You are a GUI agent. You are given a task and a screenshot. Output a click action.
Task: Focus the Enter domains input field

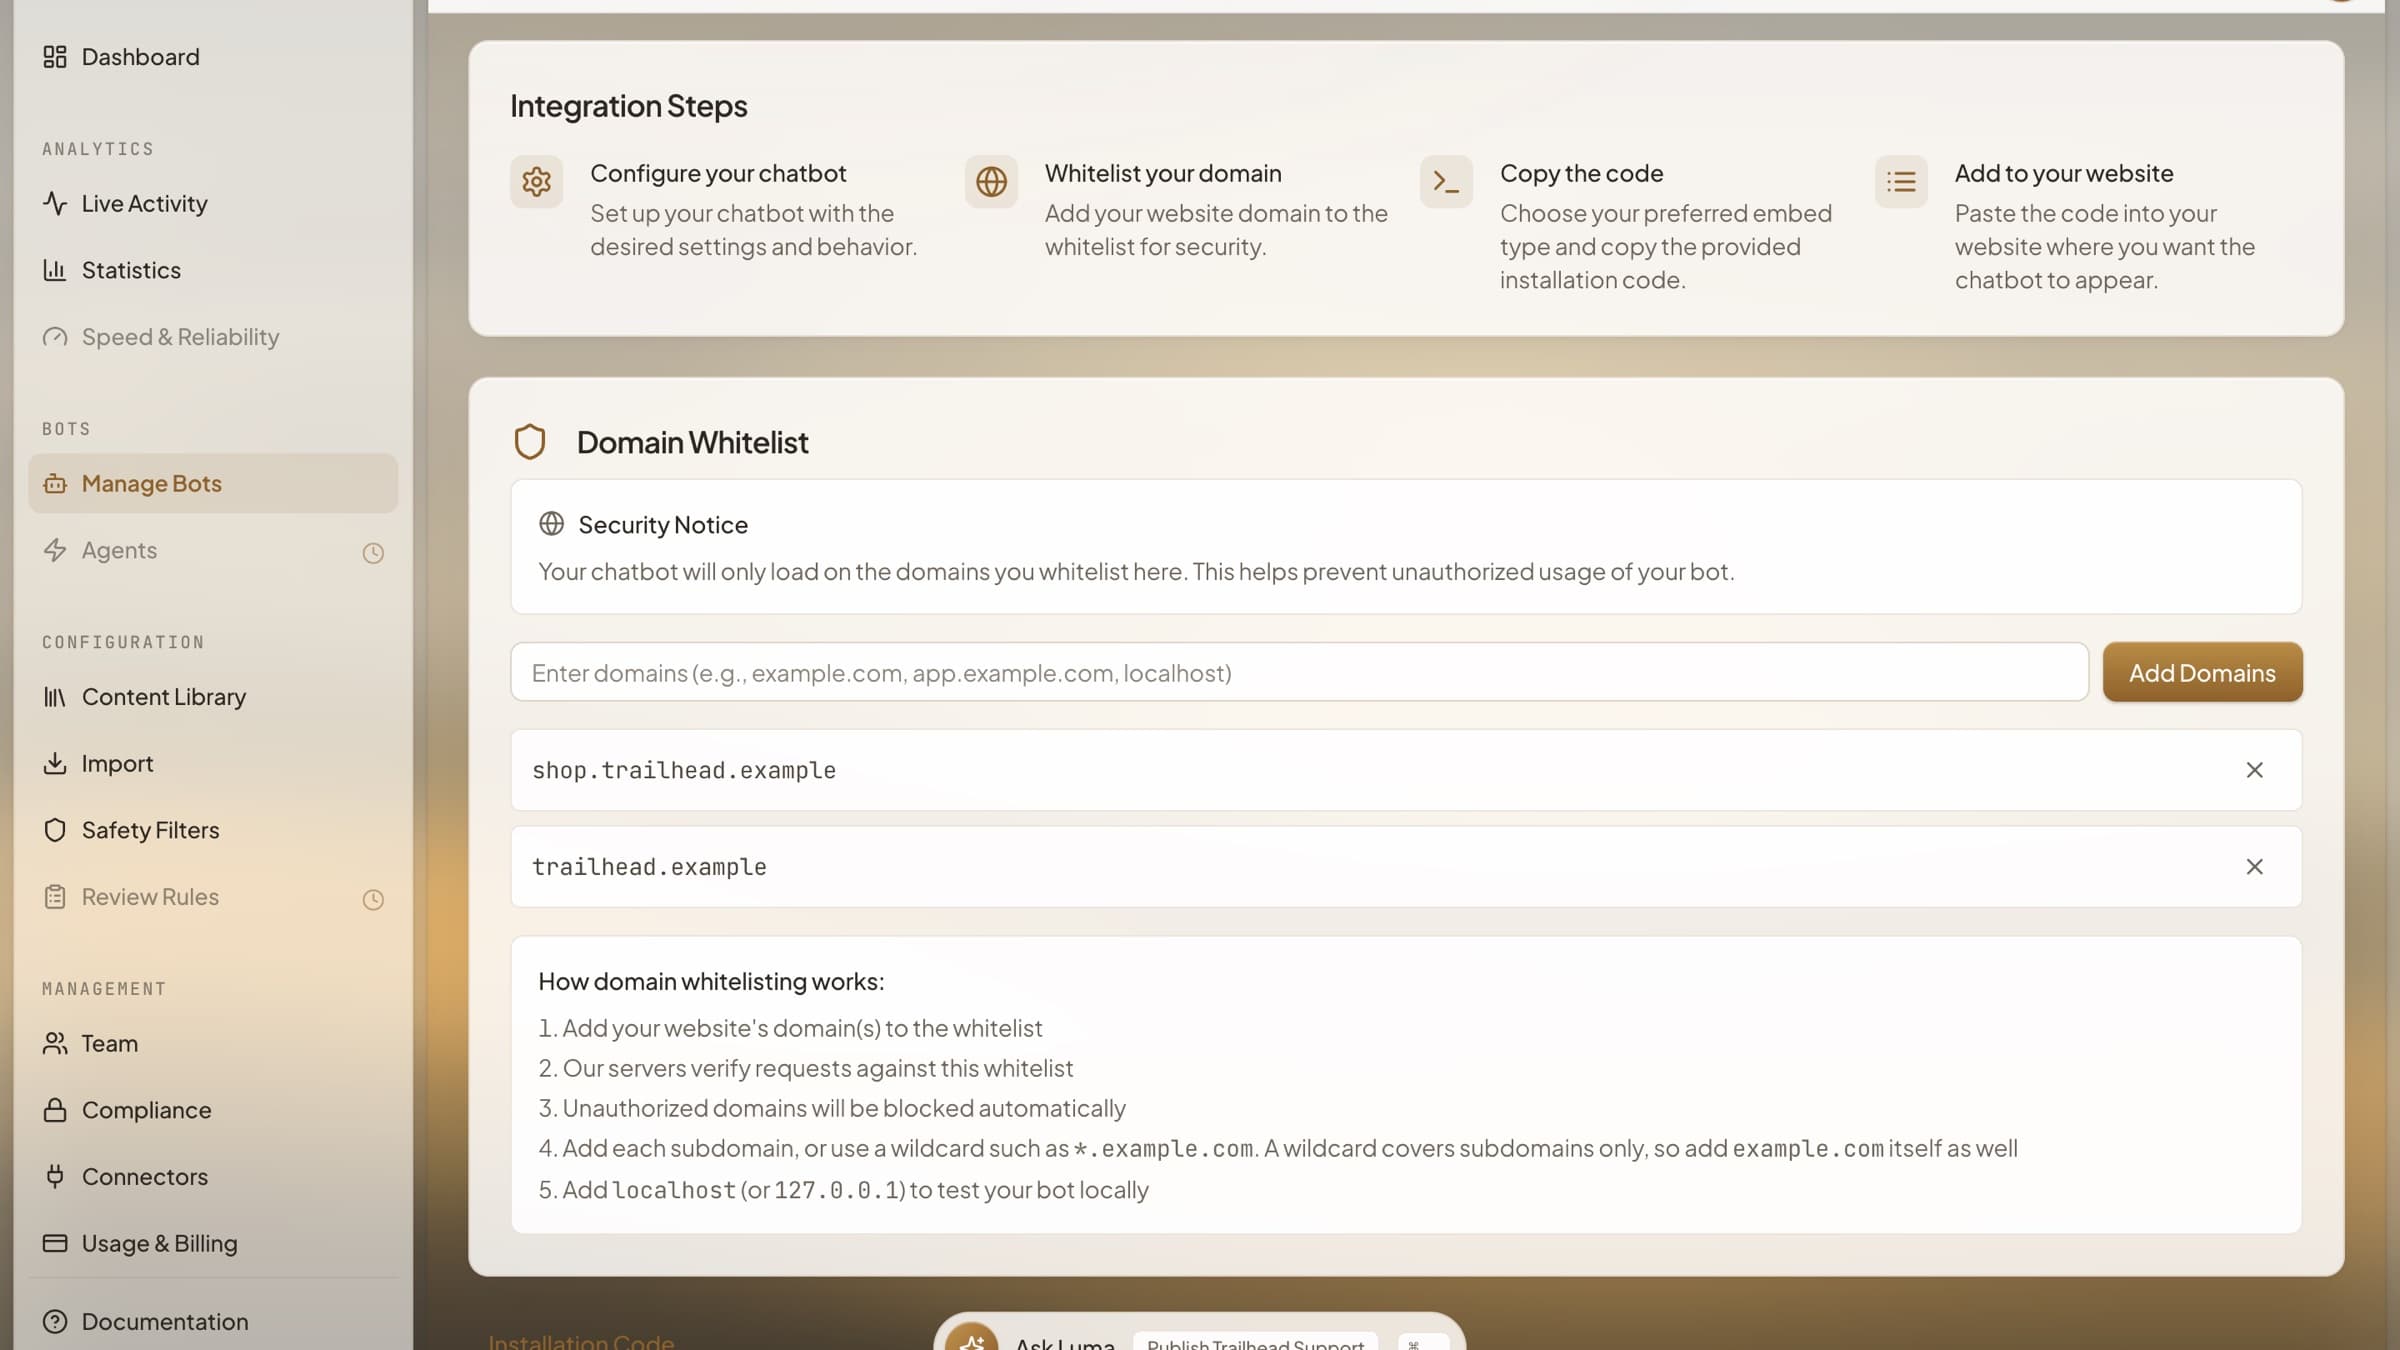pyautogui.click(x=1300, y=673)
